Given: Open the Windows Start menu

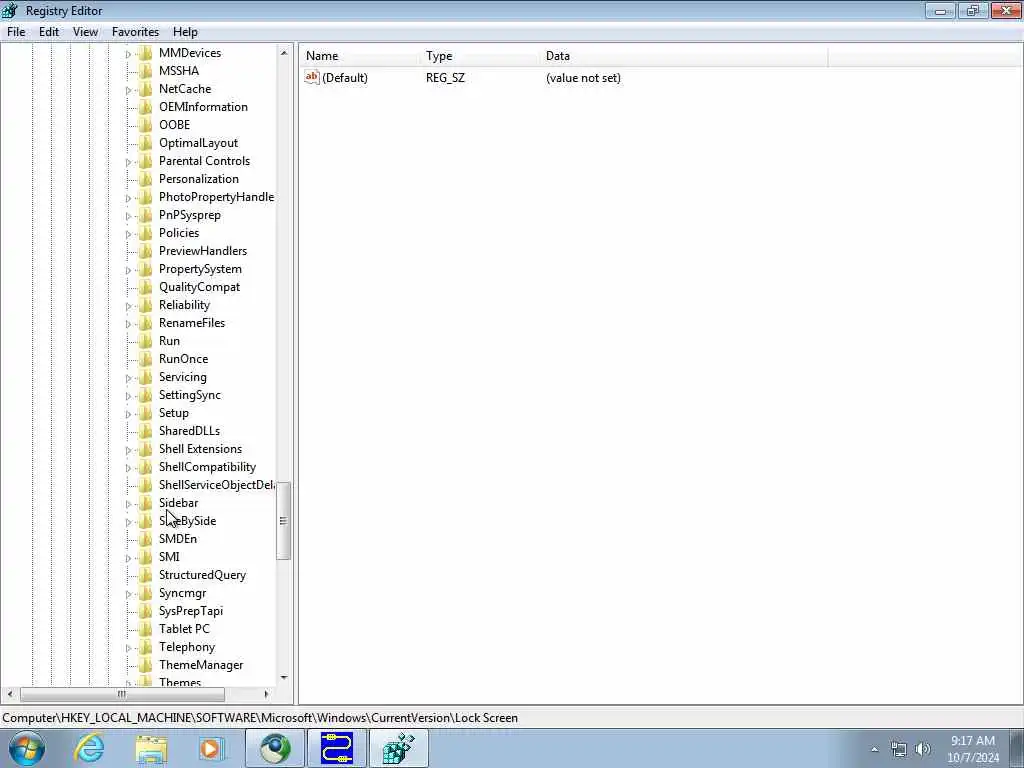Looking at the screenshot, I should tap(27, 748).
